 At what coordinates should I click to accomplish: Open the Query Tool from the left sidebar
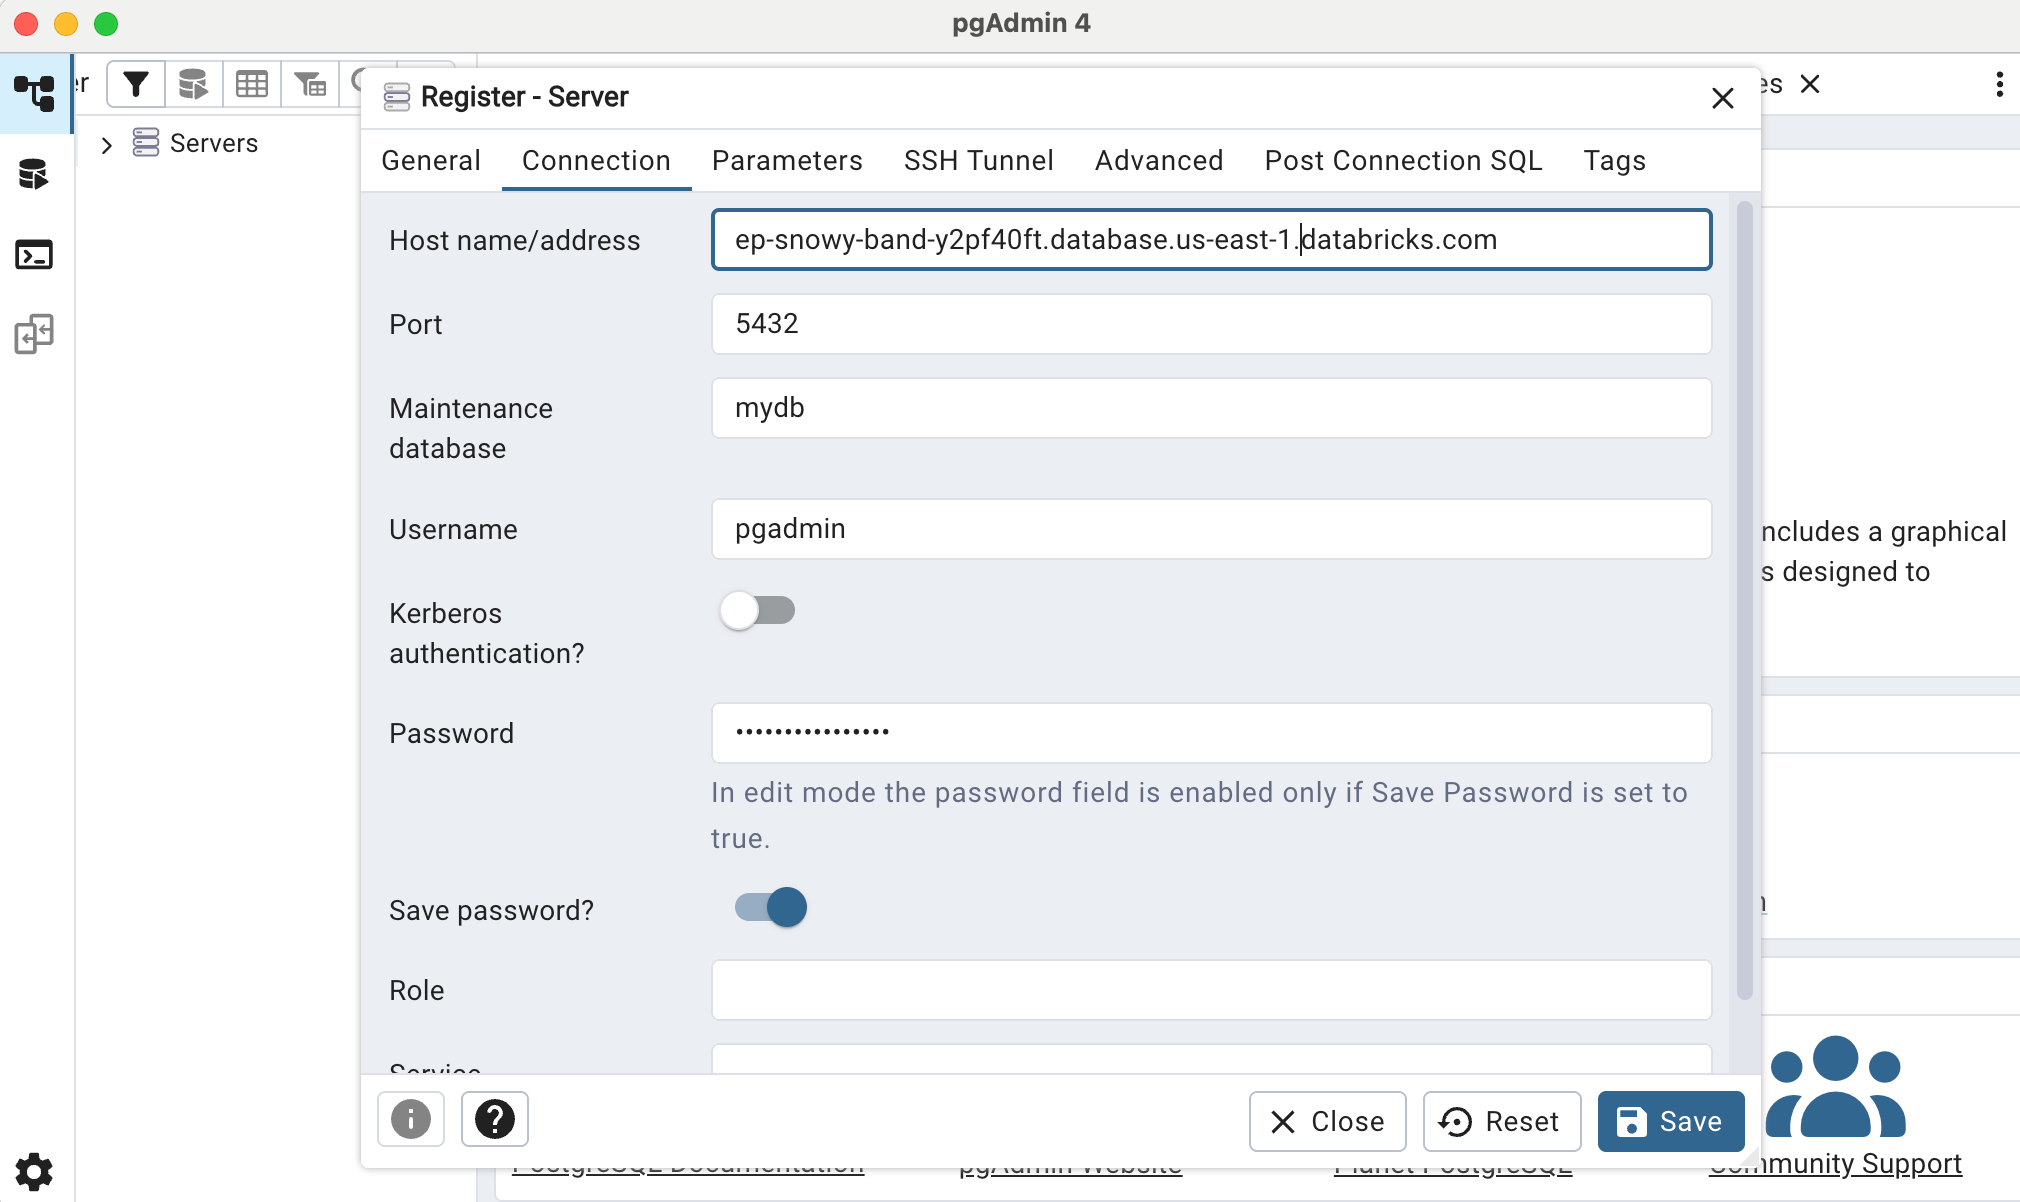[36, 174]
